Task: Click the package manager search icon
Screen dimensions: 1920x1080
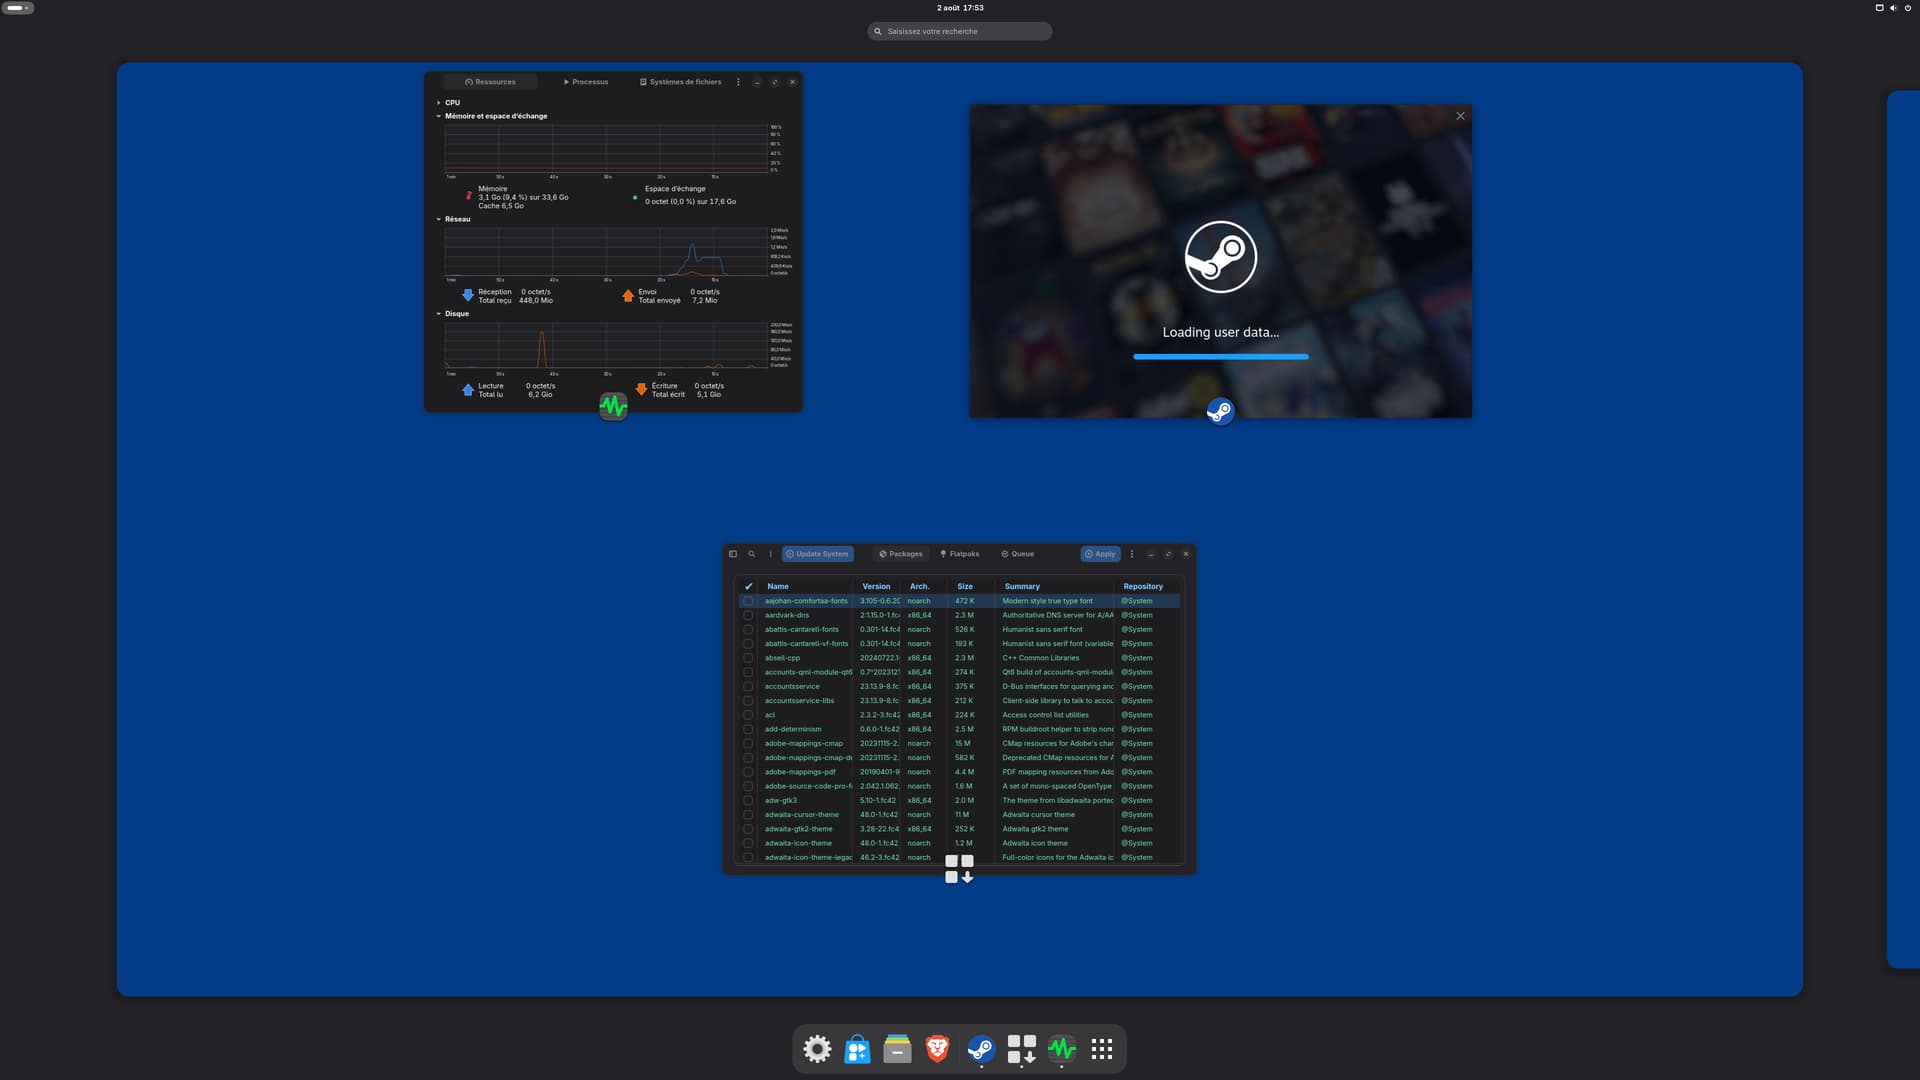Action: [752, 554]
